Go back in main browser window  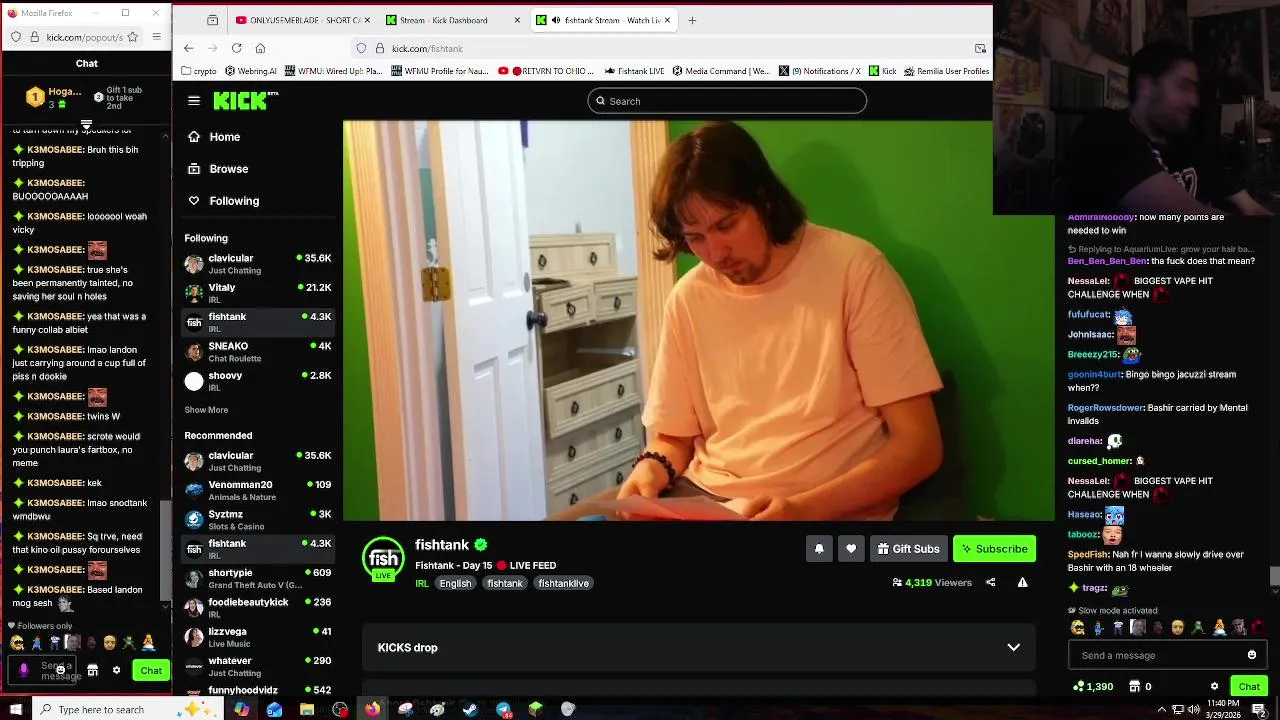(x=189, y=48)
